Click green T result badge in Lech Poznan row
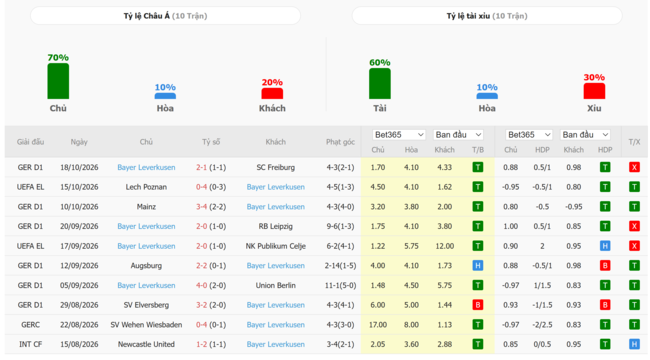Viewport: 650px width, 360px height. 478,187
